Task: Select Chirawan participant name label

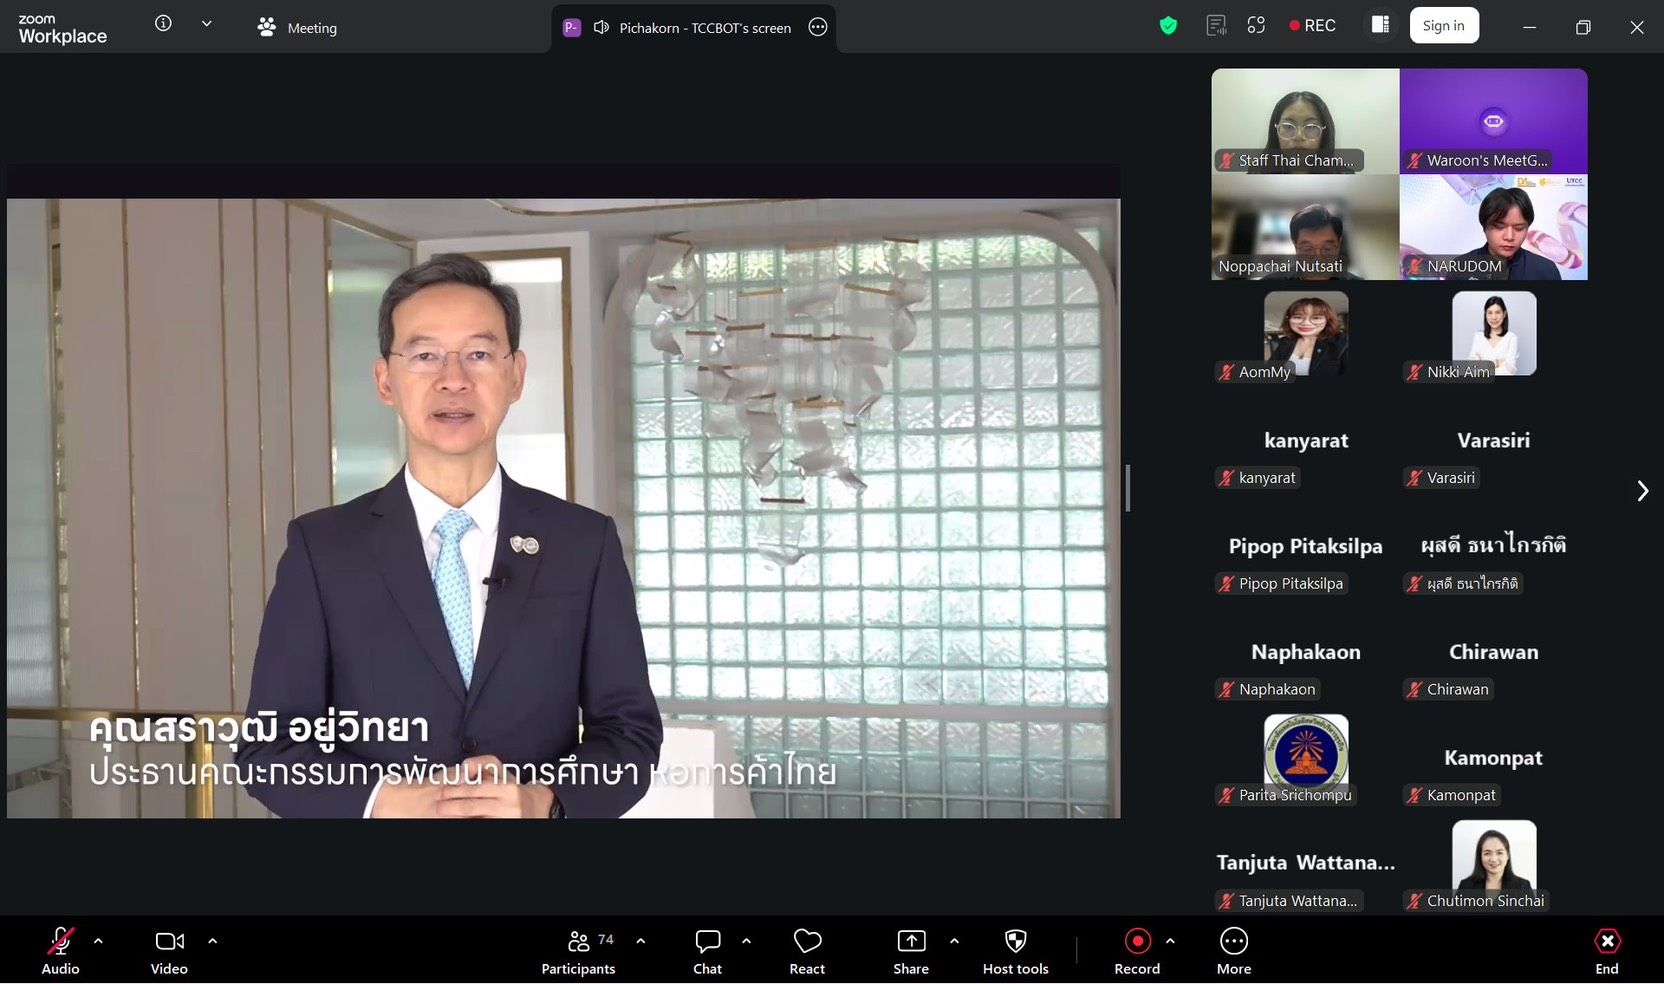Action: point(1448,690)
